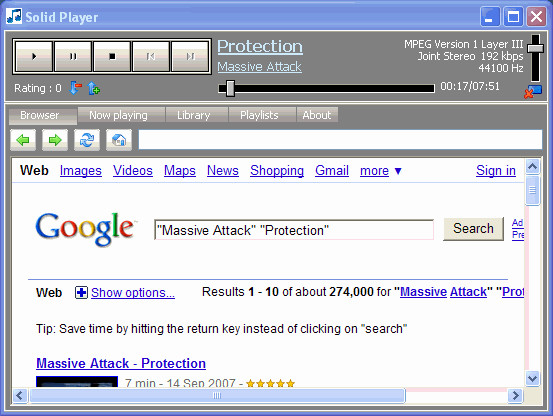Open the browser home page
Screen dimensions: 553x416
click(119, 140)
